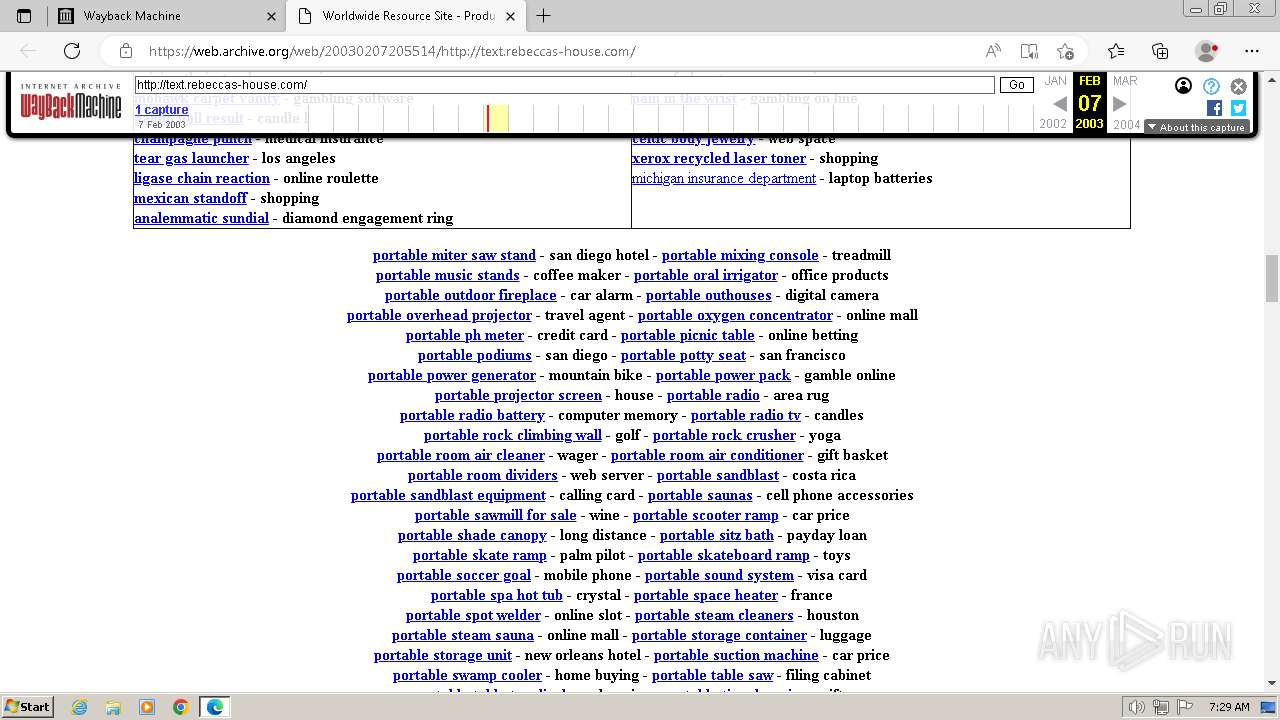Screen dimensions: 1280x720
Task: Open tear gas launcher link
Action: point(192,158)
